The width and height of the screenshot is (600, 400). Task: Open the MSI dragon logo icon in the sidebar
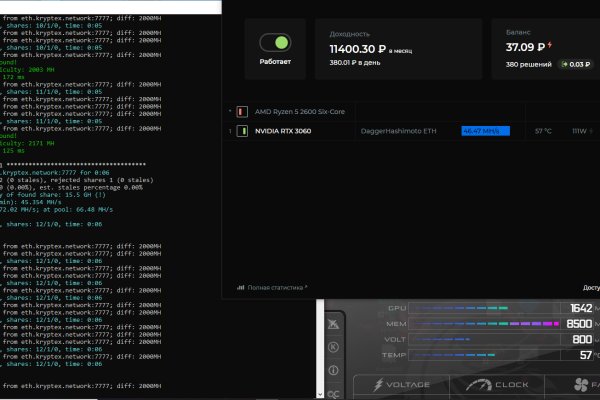click(x=333, y=324)
